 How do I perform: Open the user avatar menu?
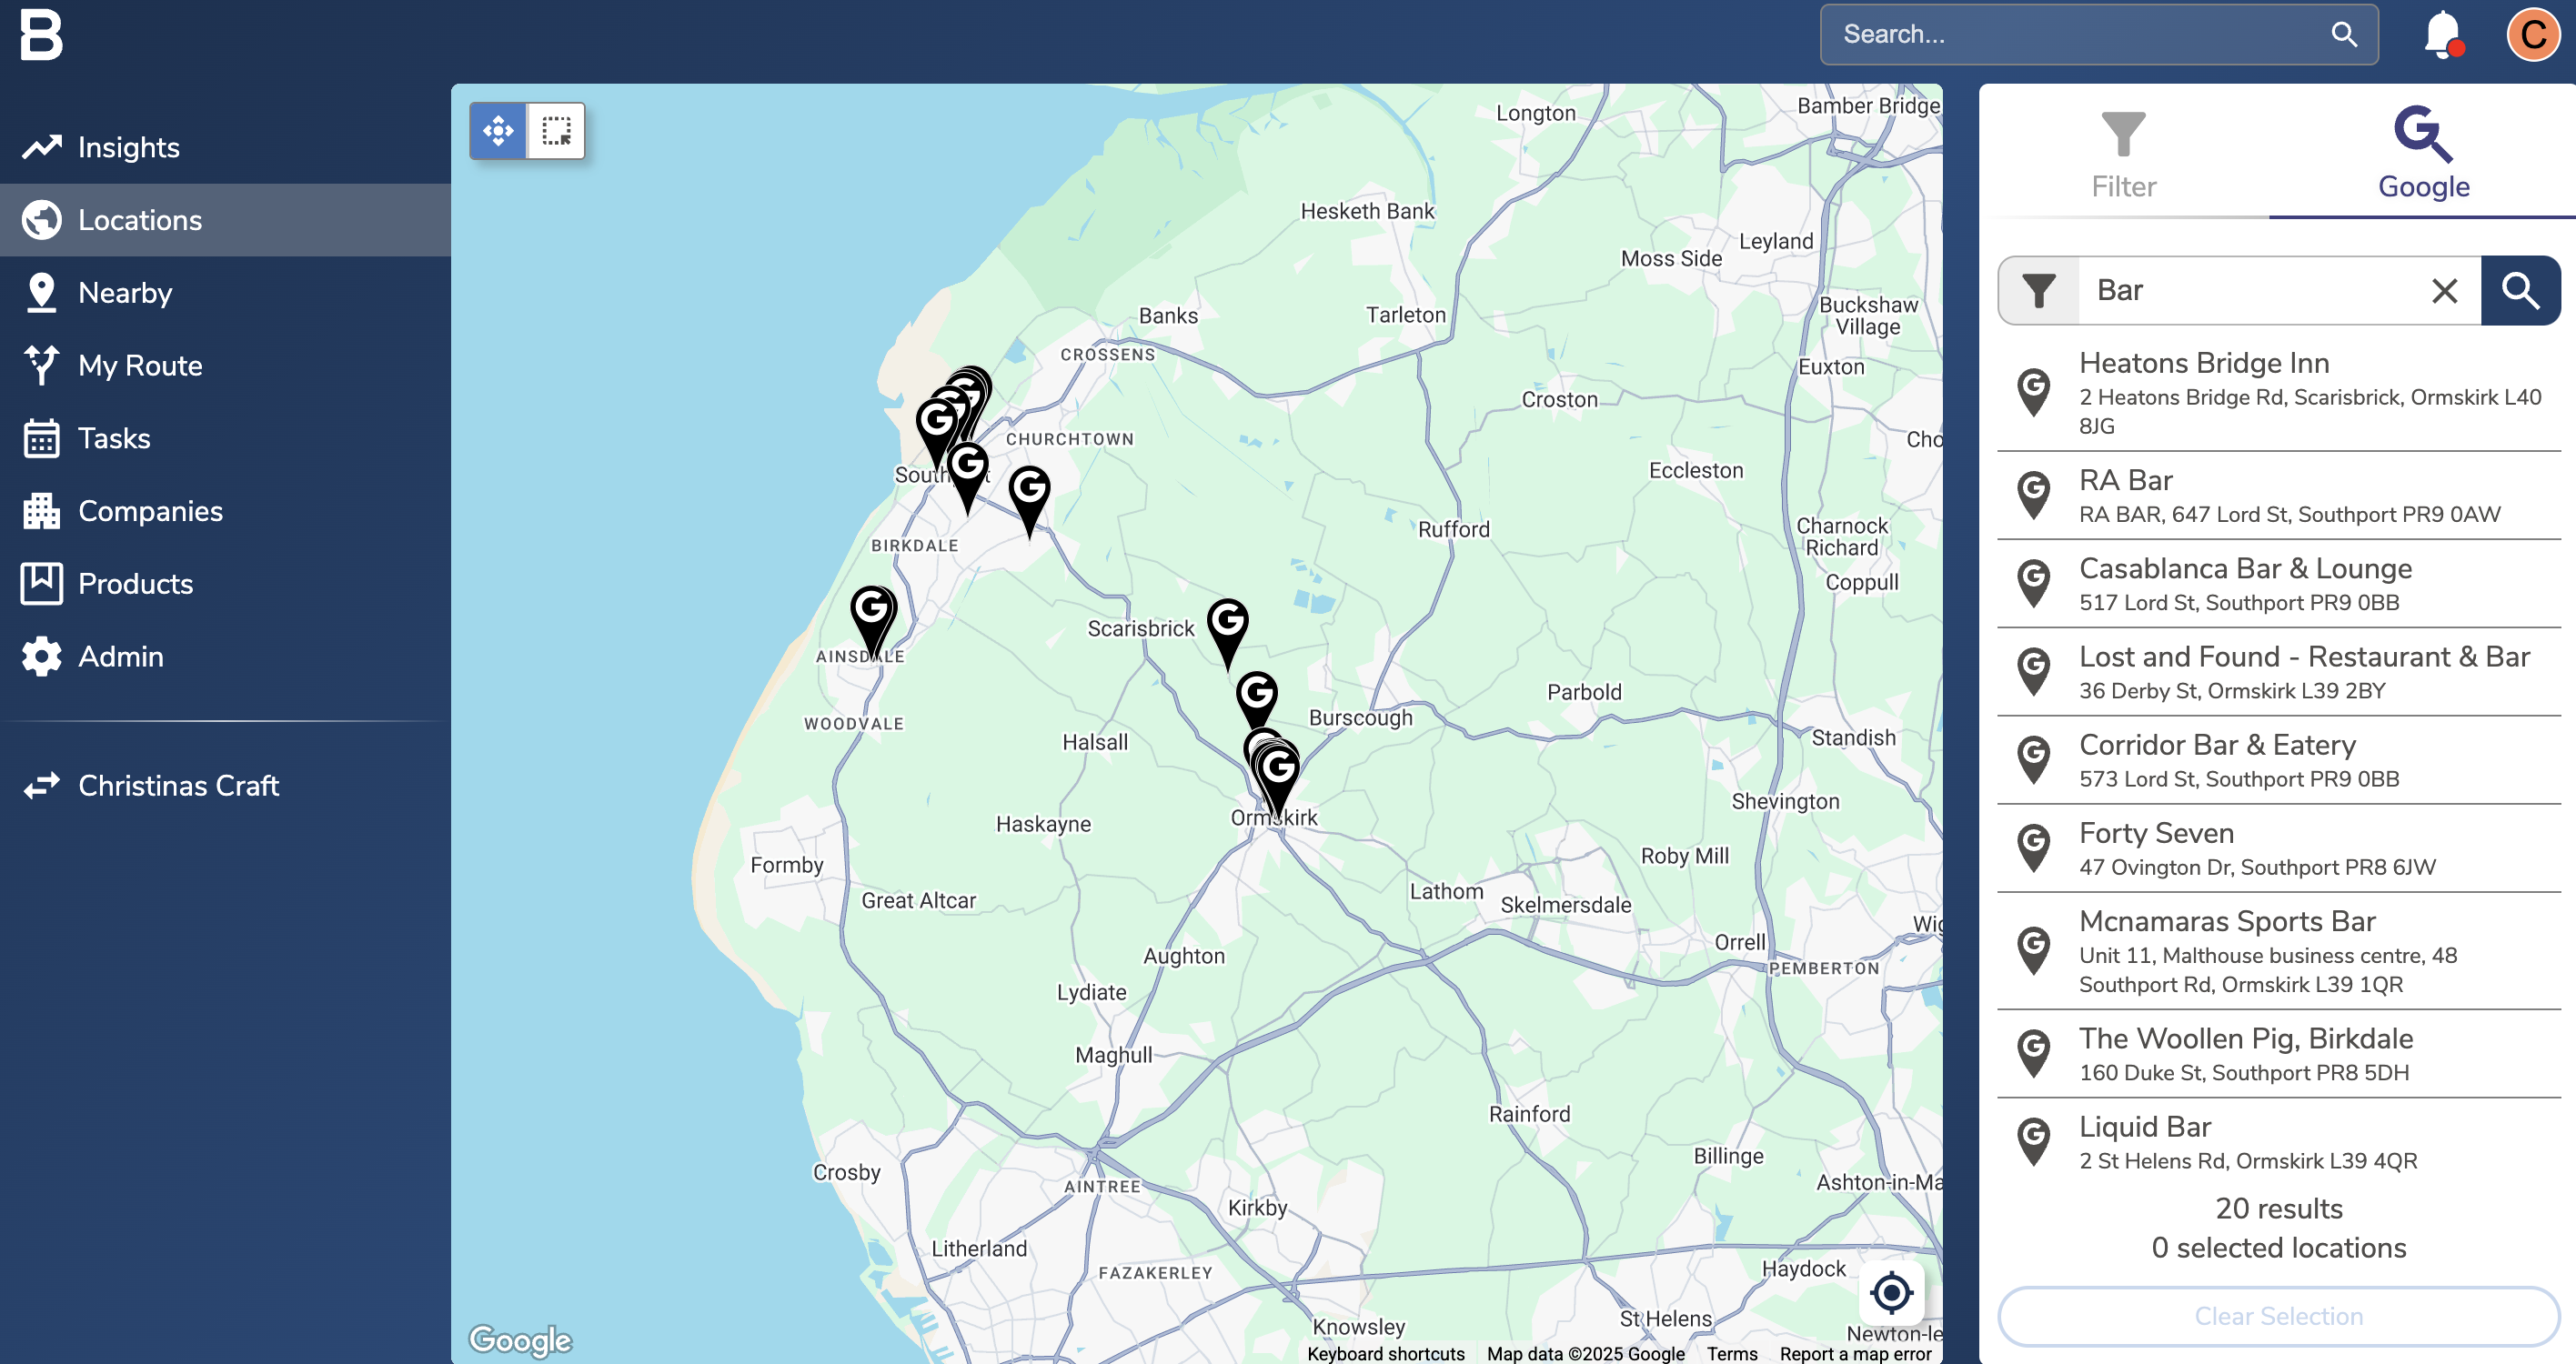pos(2531,35)
